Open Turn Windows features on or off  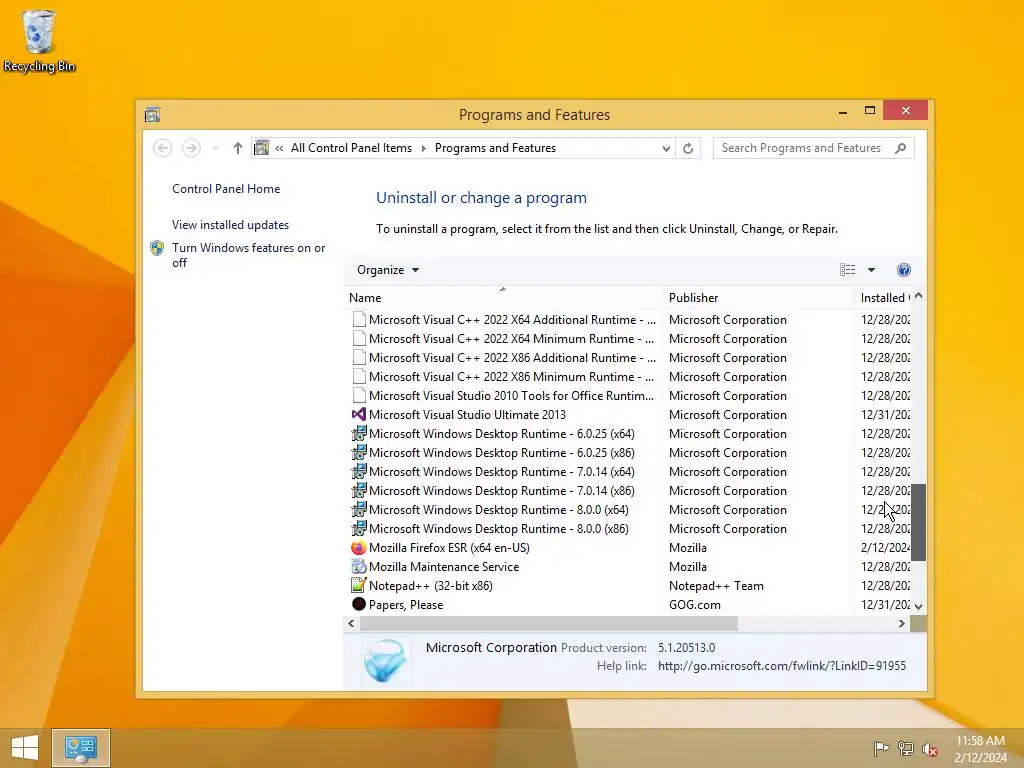pos(248,255)
